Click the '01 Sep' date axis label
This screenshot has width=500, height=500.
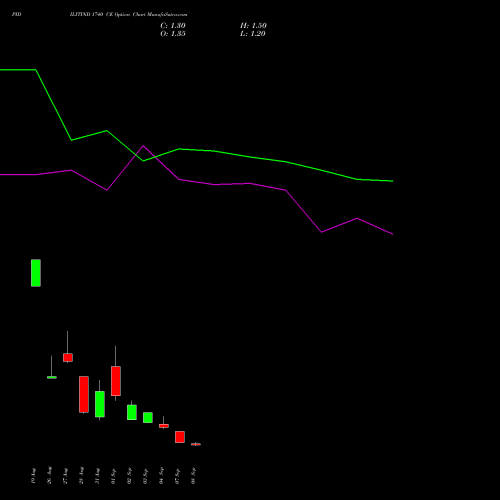tap(113, 476)
